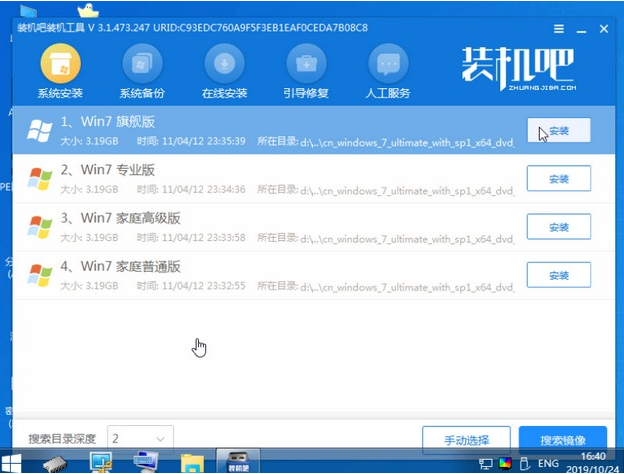Image resolution: width=624 pixels, height=474 pixels.
Task: Select the 1、Win7 旗舰版 title text
Action: click(107, 122)
